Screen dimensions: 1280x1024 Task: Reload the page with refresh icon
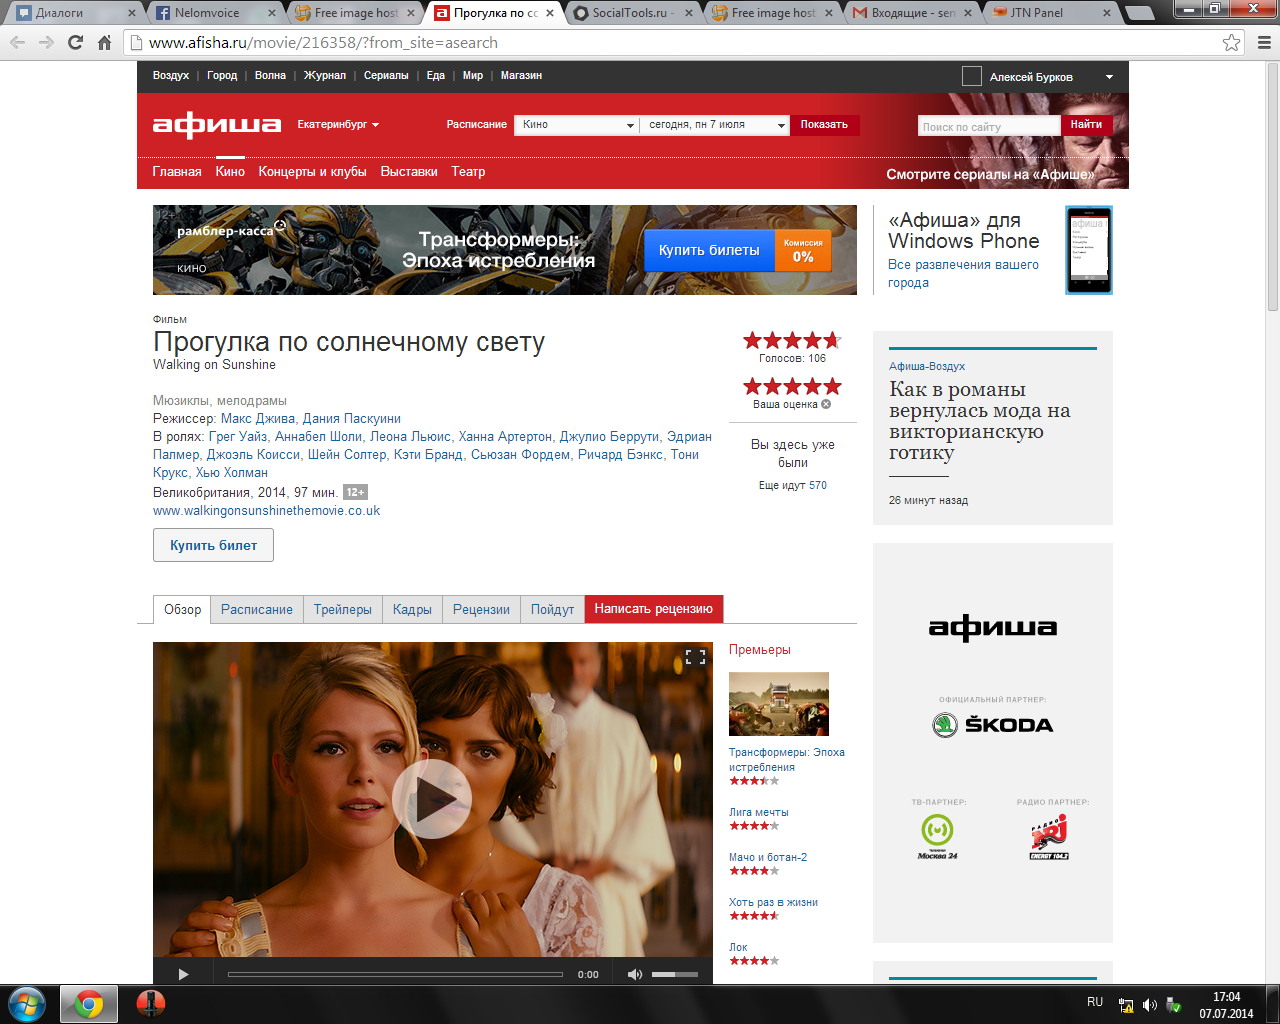pos(75,43)
